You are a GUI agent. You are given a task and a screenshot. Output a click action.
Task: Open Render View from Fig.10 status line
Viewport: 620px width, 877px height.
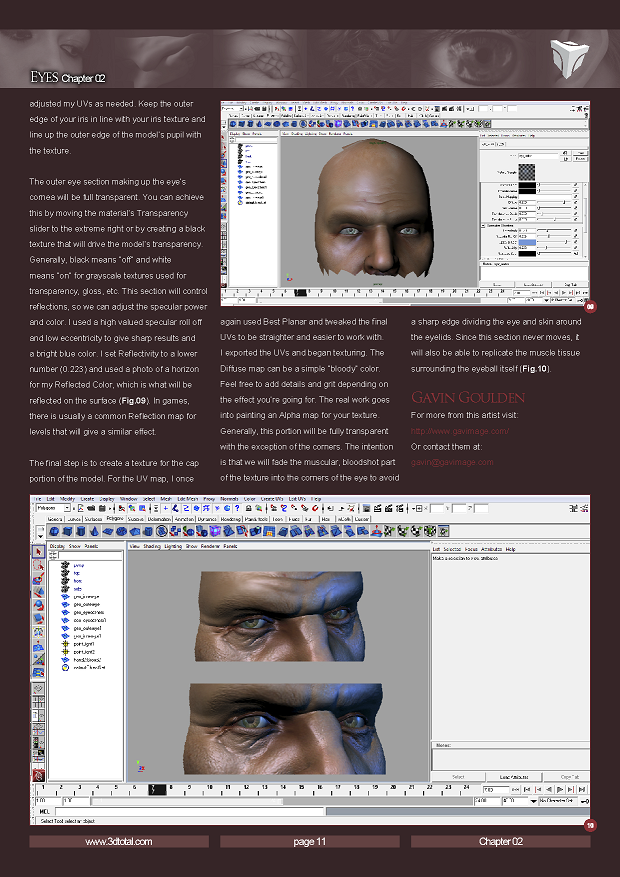point(367,508)
